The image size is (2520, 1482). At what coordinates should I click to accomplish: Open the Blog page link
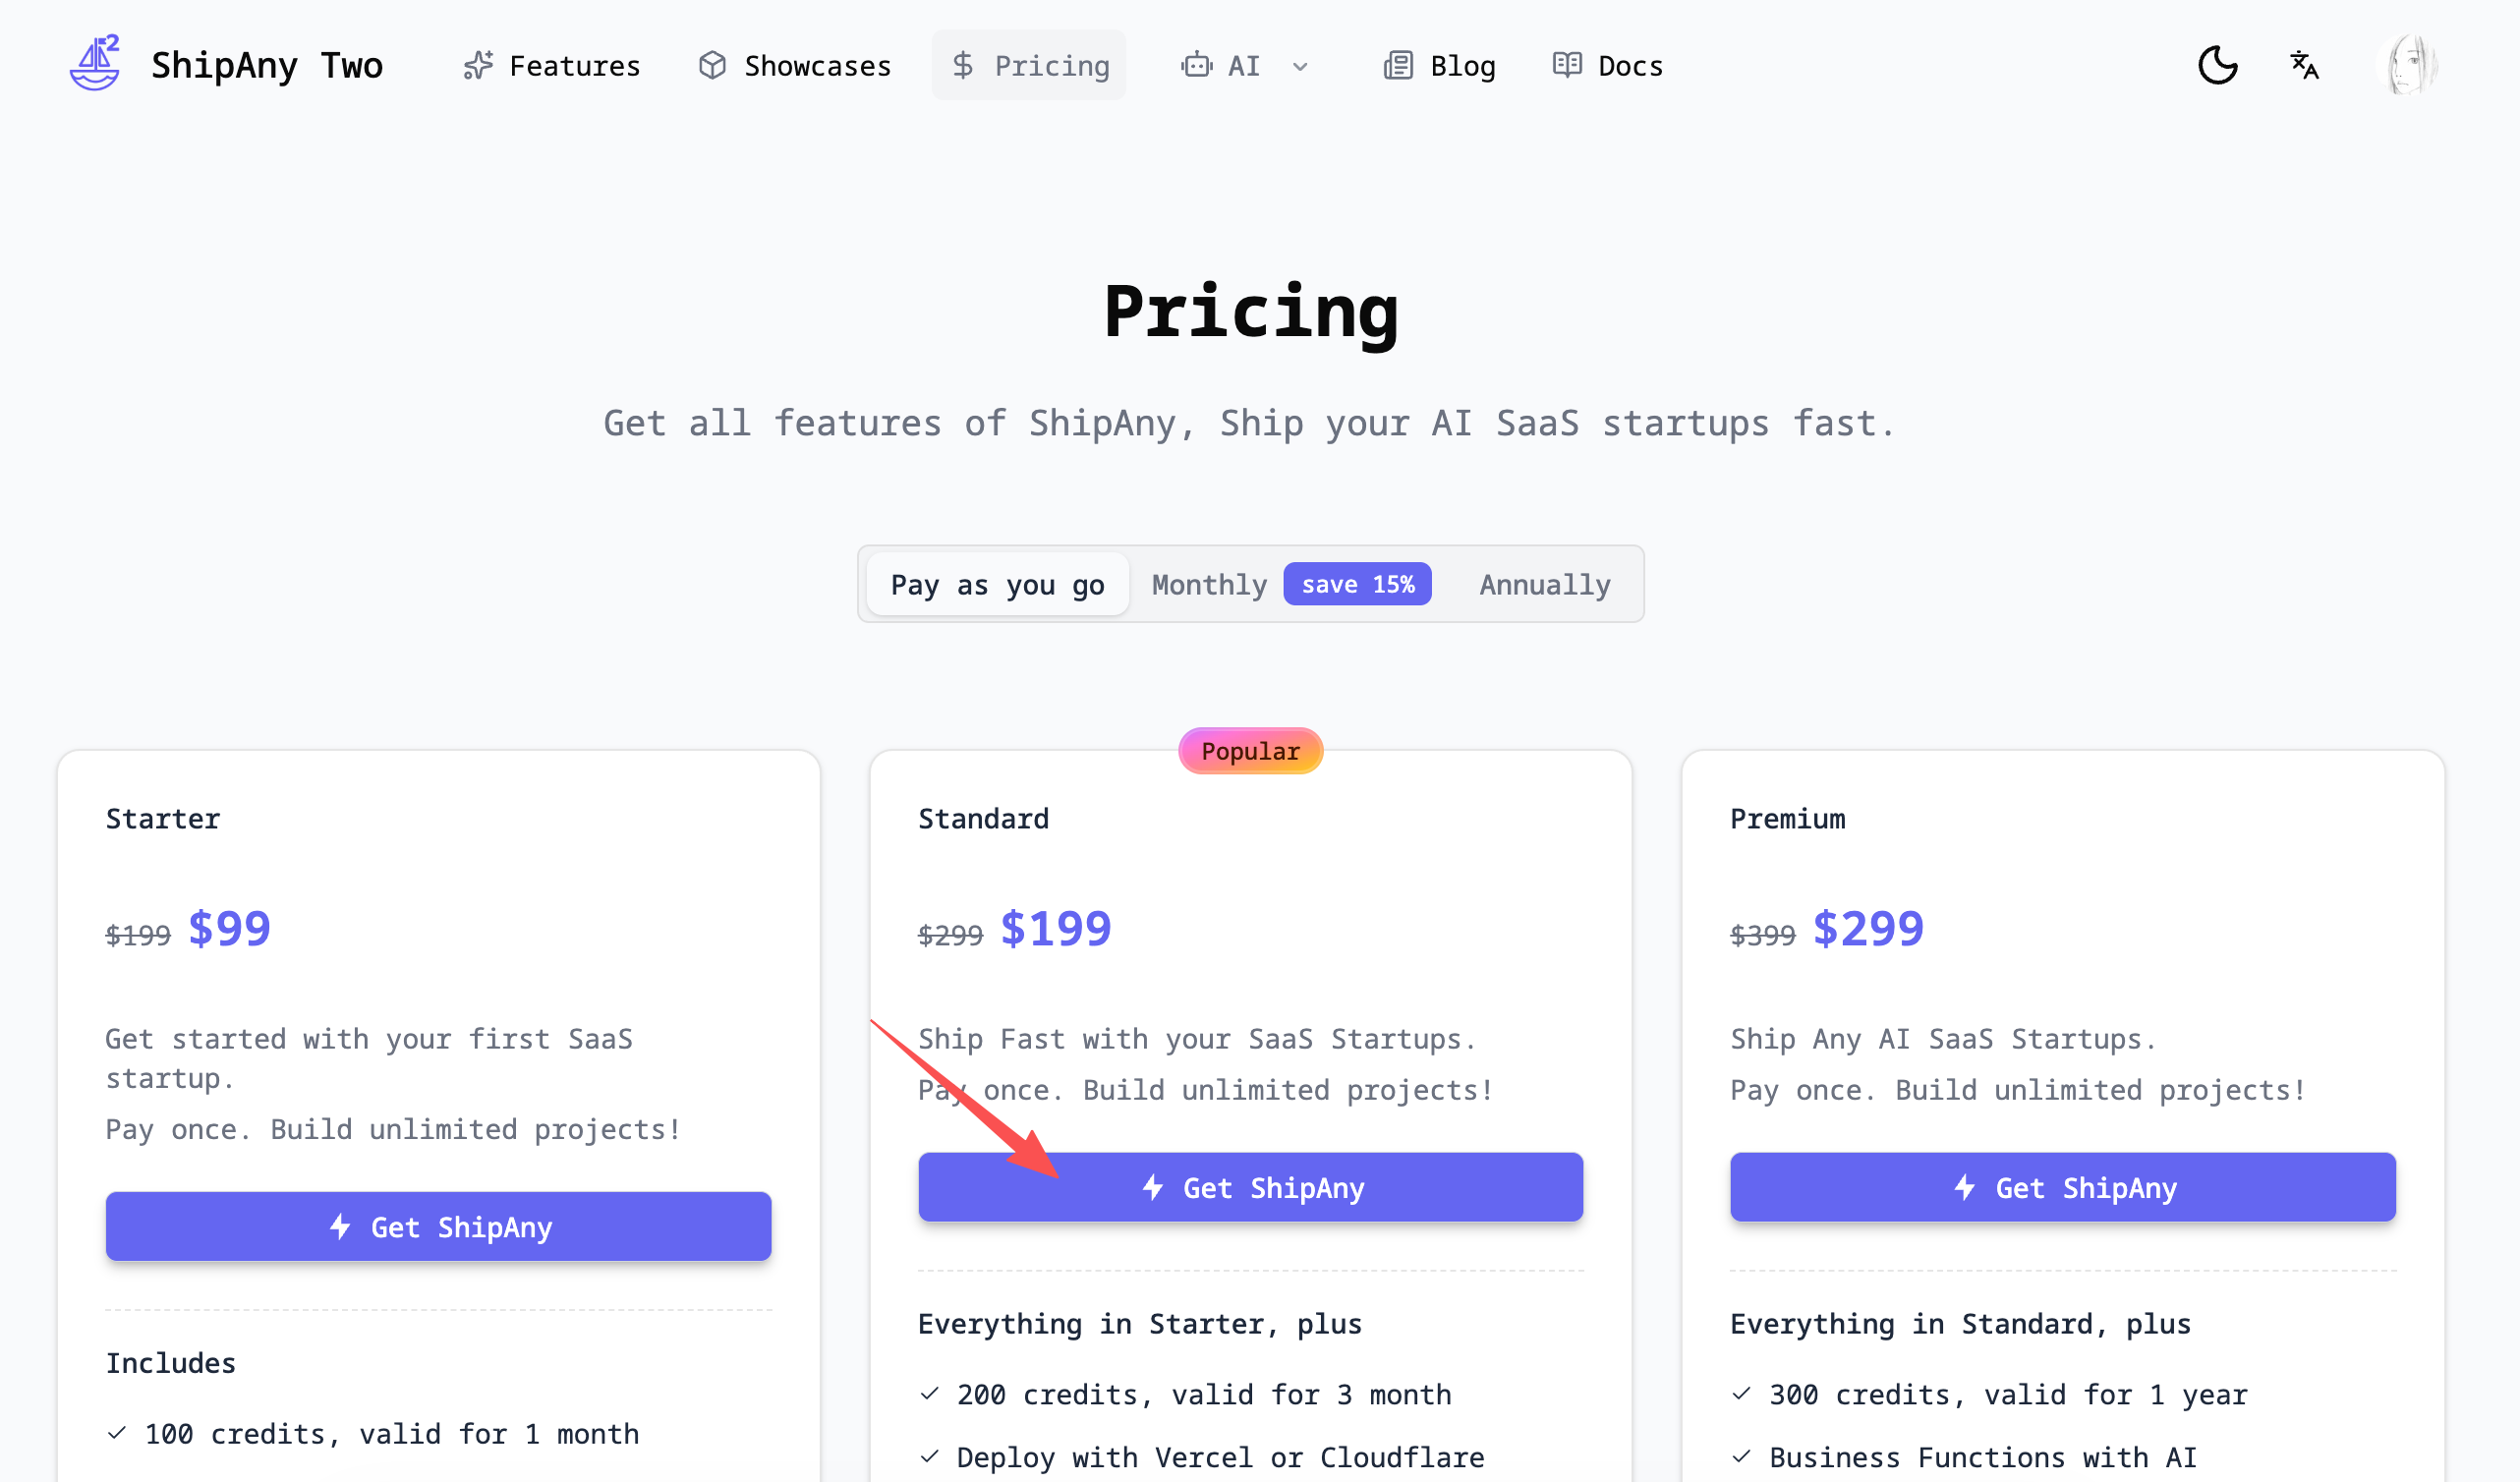coord(1462,66)
